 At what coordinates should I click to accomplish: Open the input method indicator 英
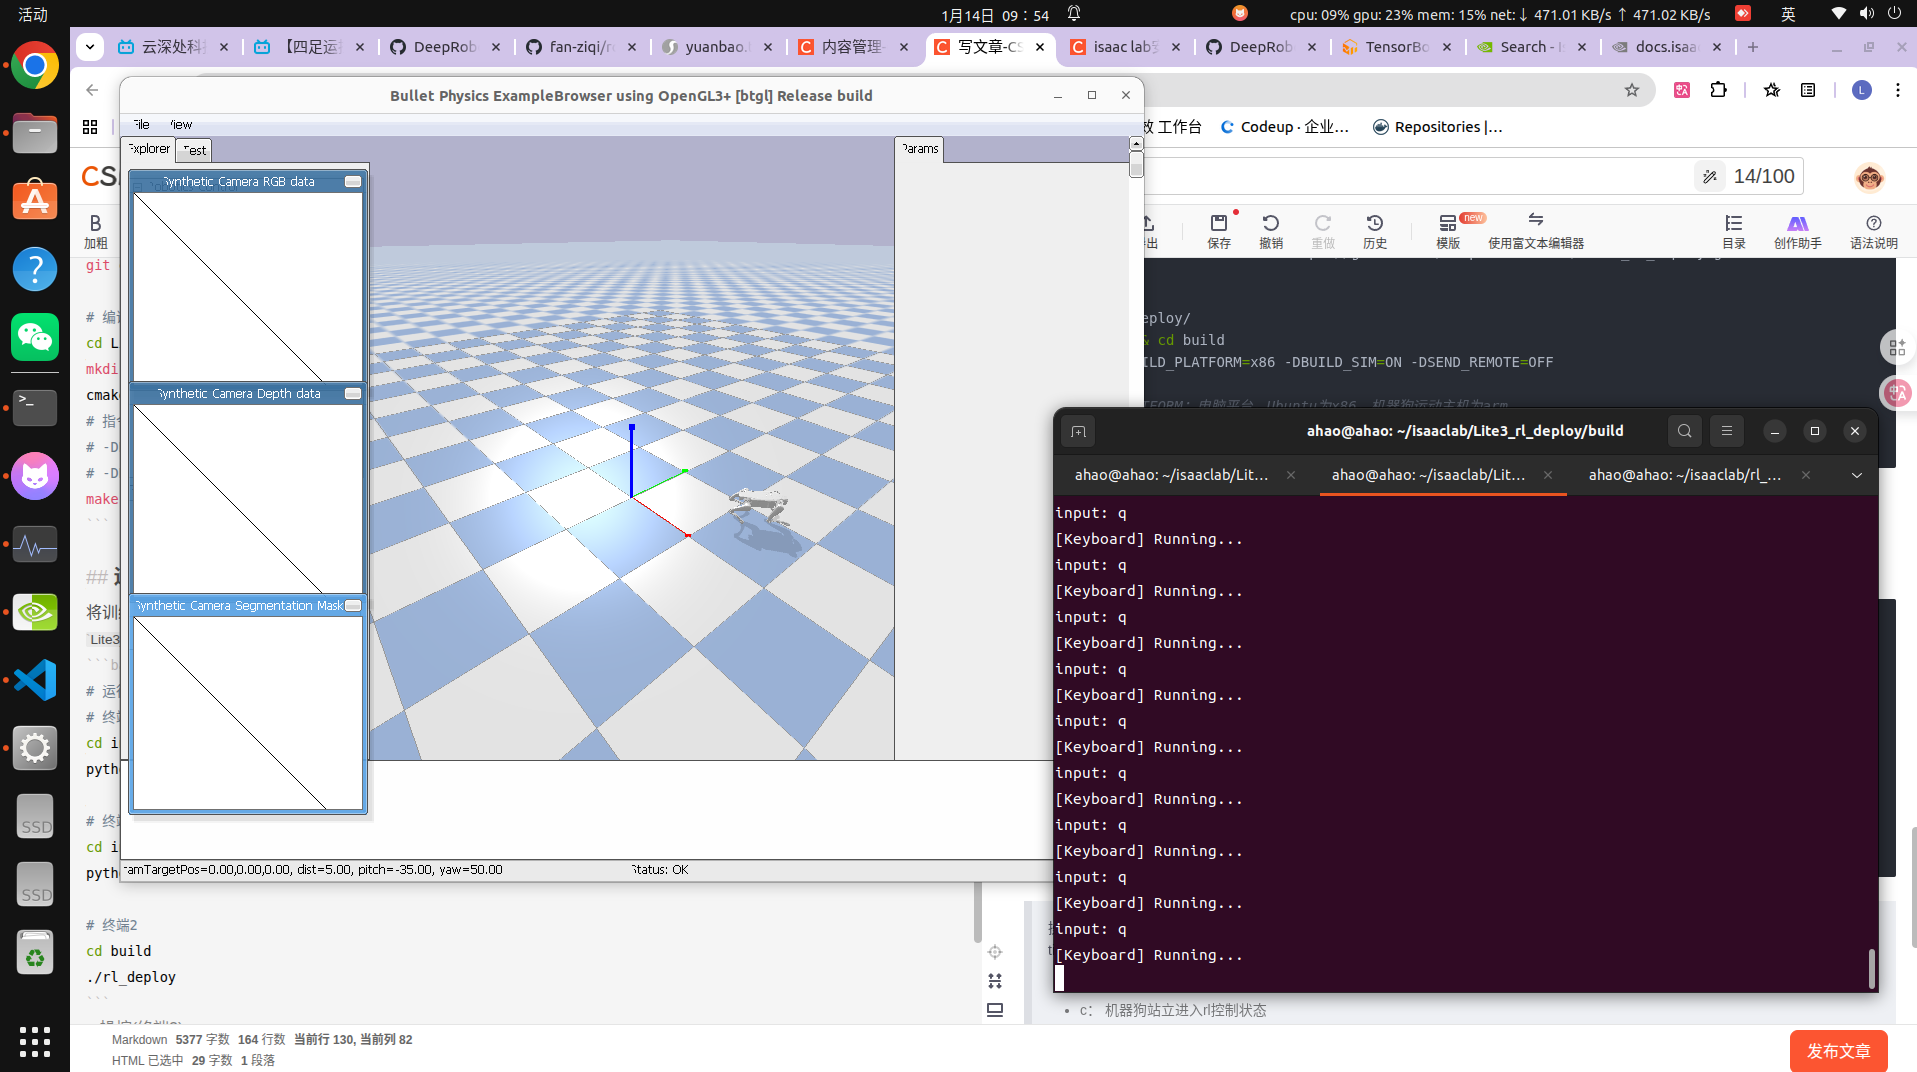(x=1788, y=14)
